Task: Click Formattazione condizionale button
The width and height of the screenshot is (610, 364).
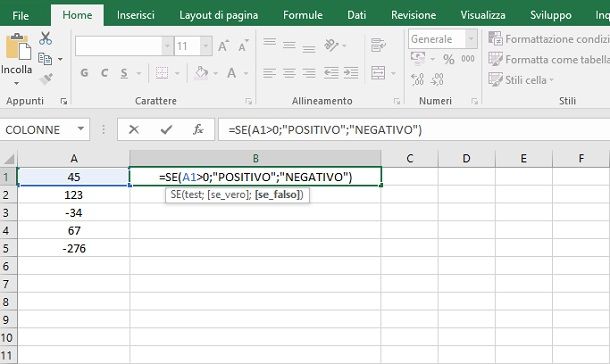Action: coord(549,39)
